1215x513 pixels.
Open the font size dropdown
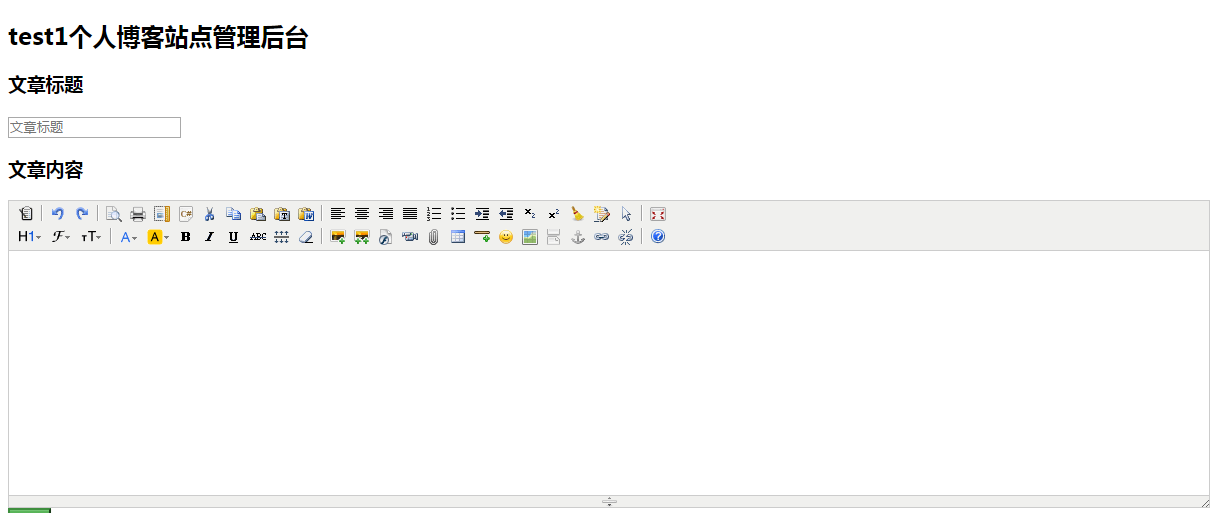click(91, 237)
